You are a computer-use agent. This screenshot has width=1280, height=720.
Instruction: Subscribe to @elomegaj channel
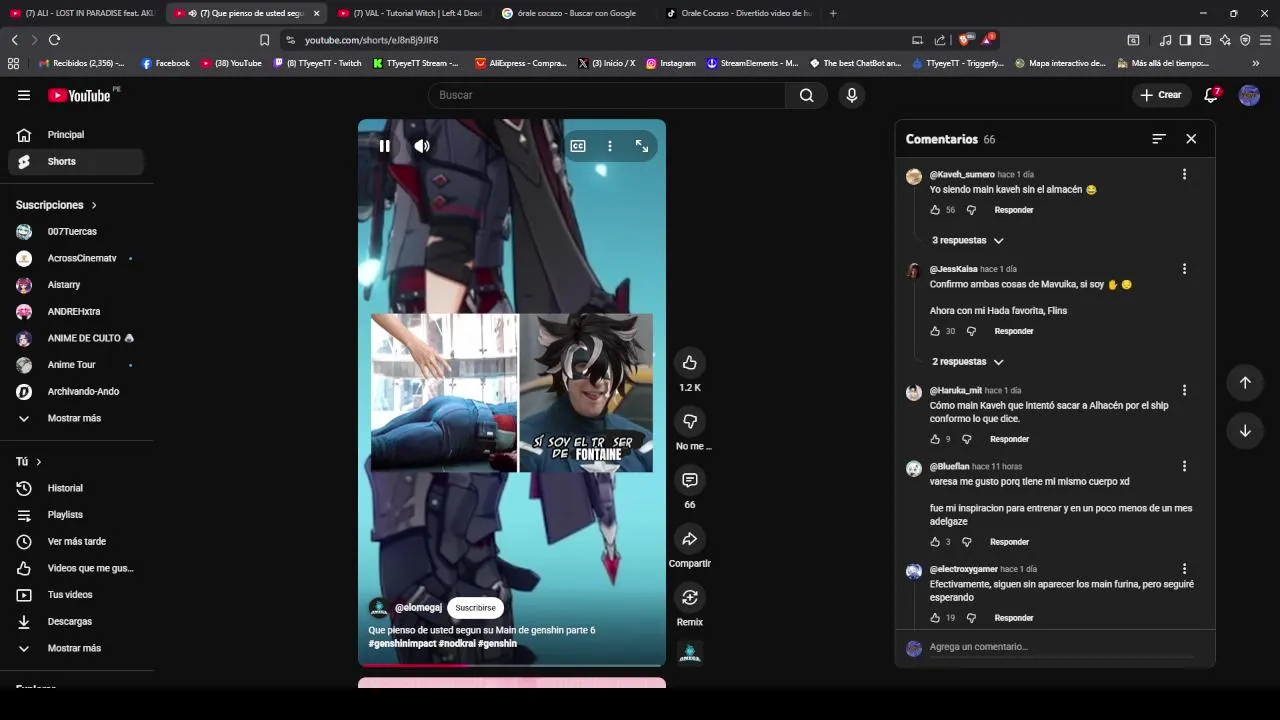coord(475,608)
